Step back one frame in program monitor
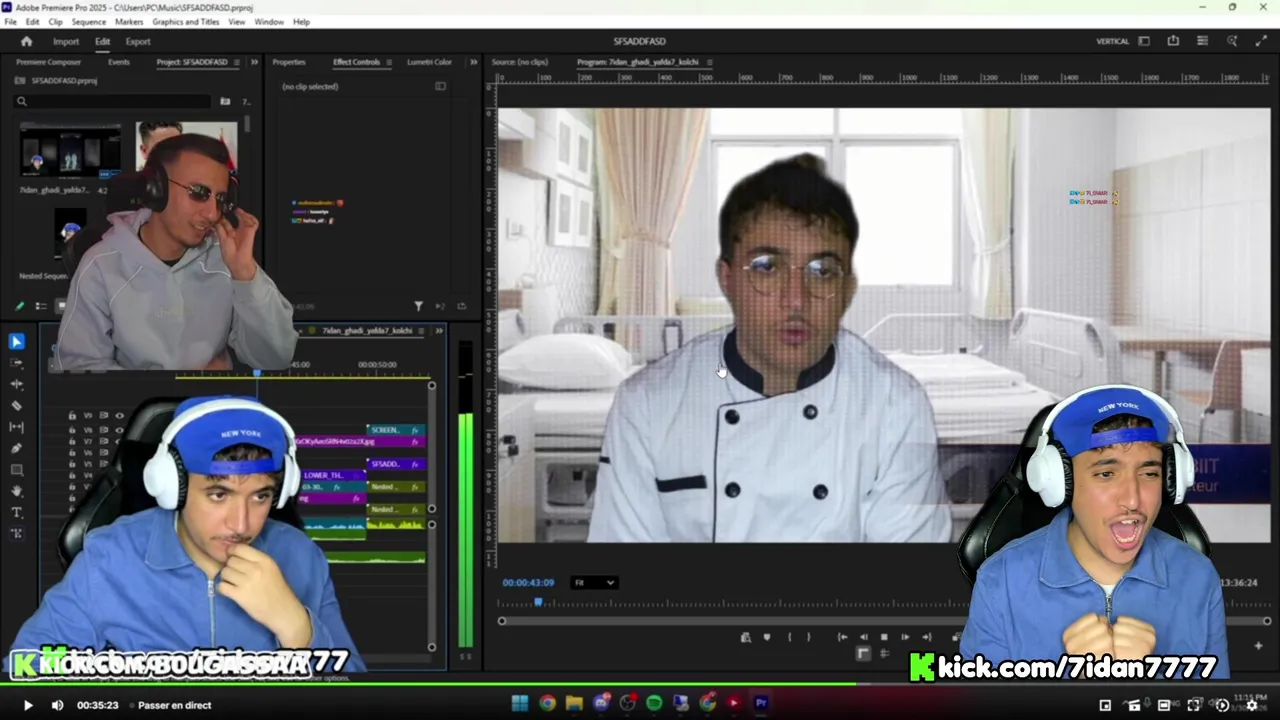Viewport: 1280px width, 720px height. (x=864, y=637)
